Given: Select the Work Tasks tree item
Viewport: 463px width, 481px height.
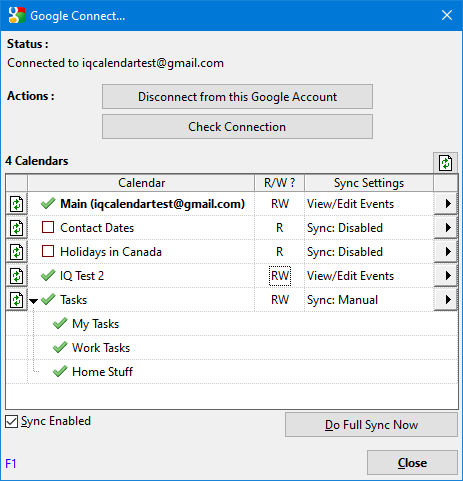Looking at the screenshot, I should [101, 348].
